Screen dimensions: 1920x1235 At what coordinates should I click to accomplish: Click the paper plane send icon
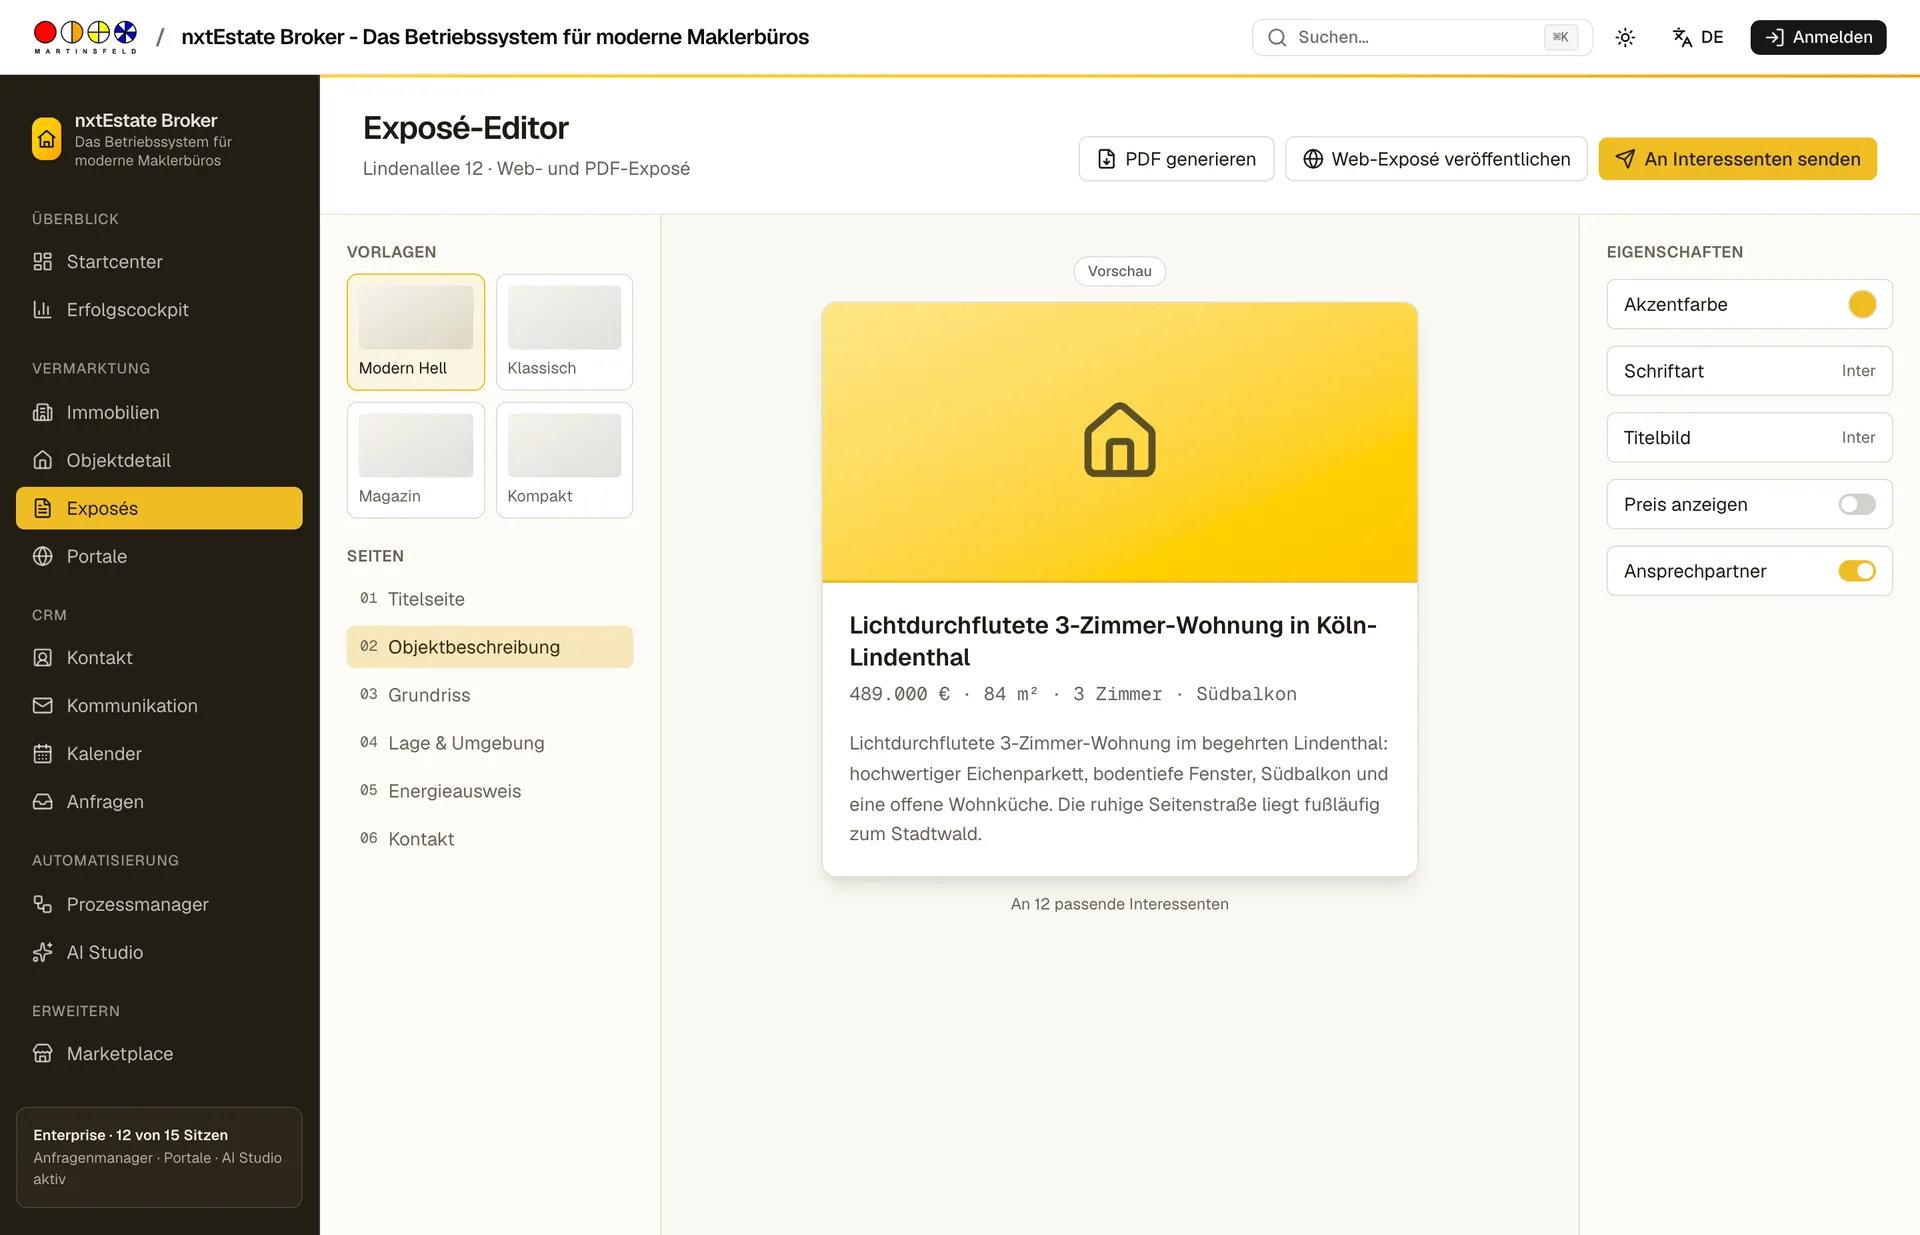[x=1625, y=159]
